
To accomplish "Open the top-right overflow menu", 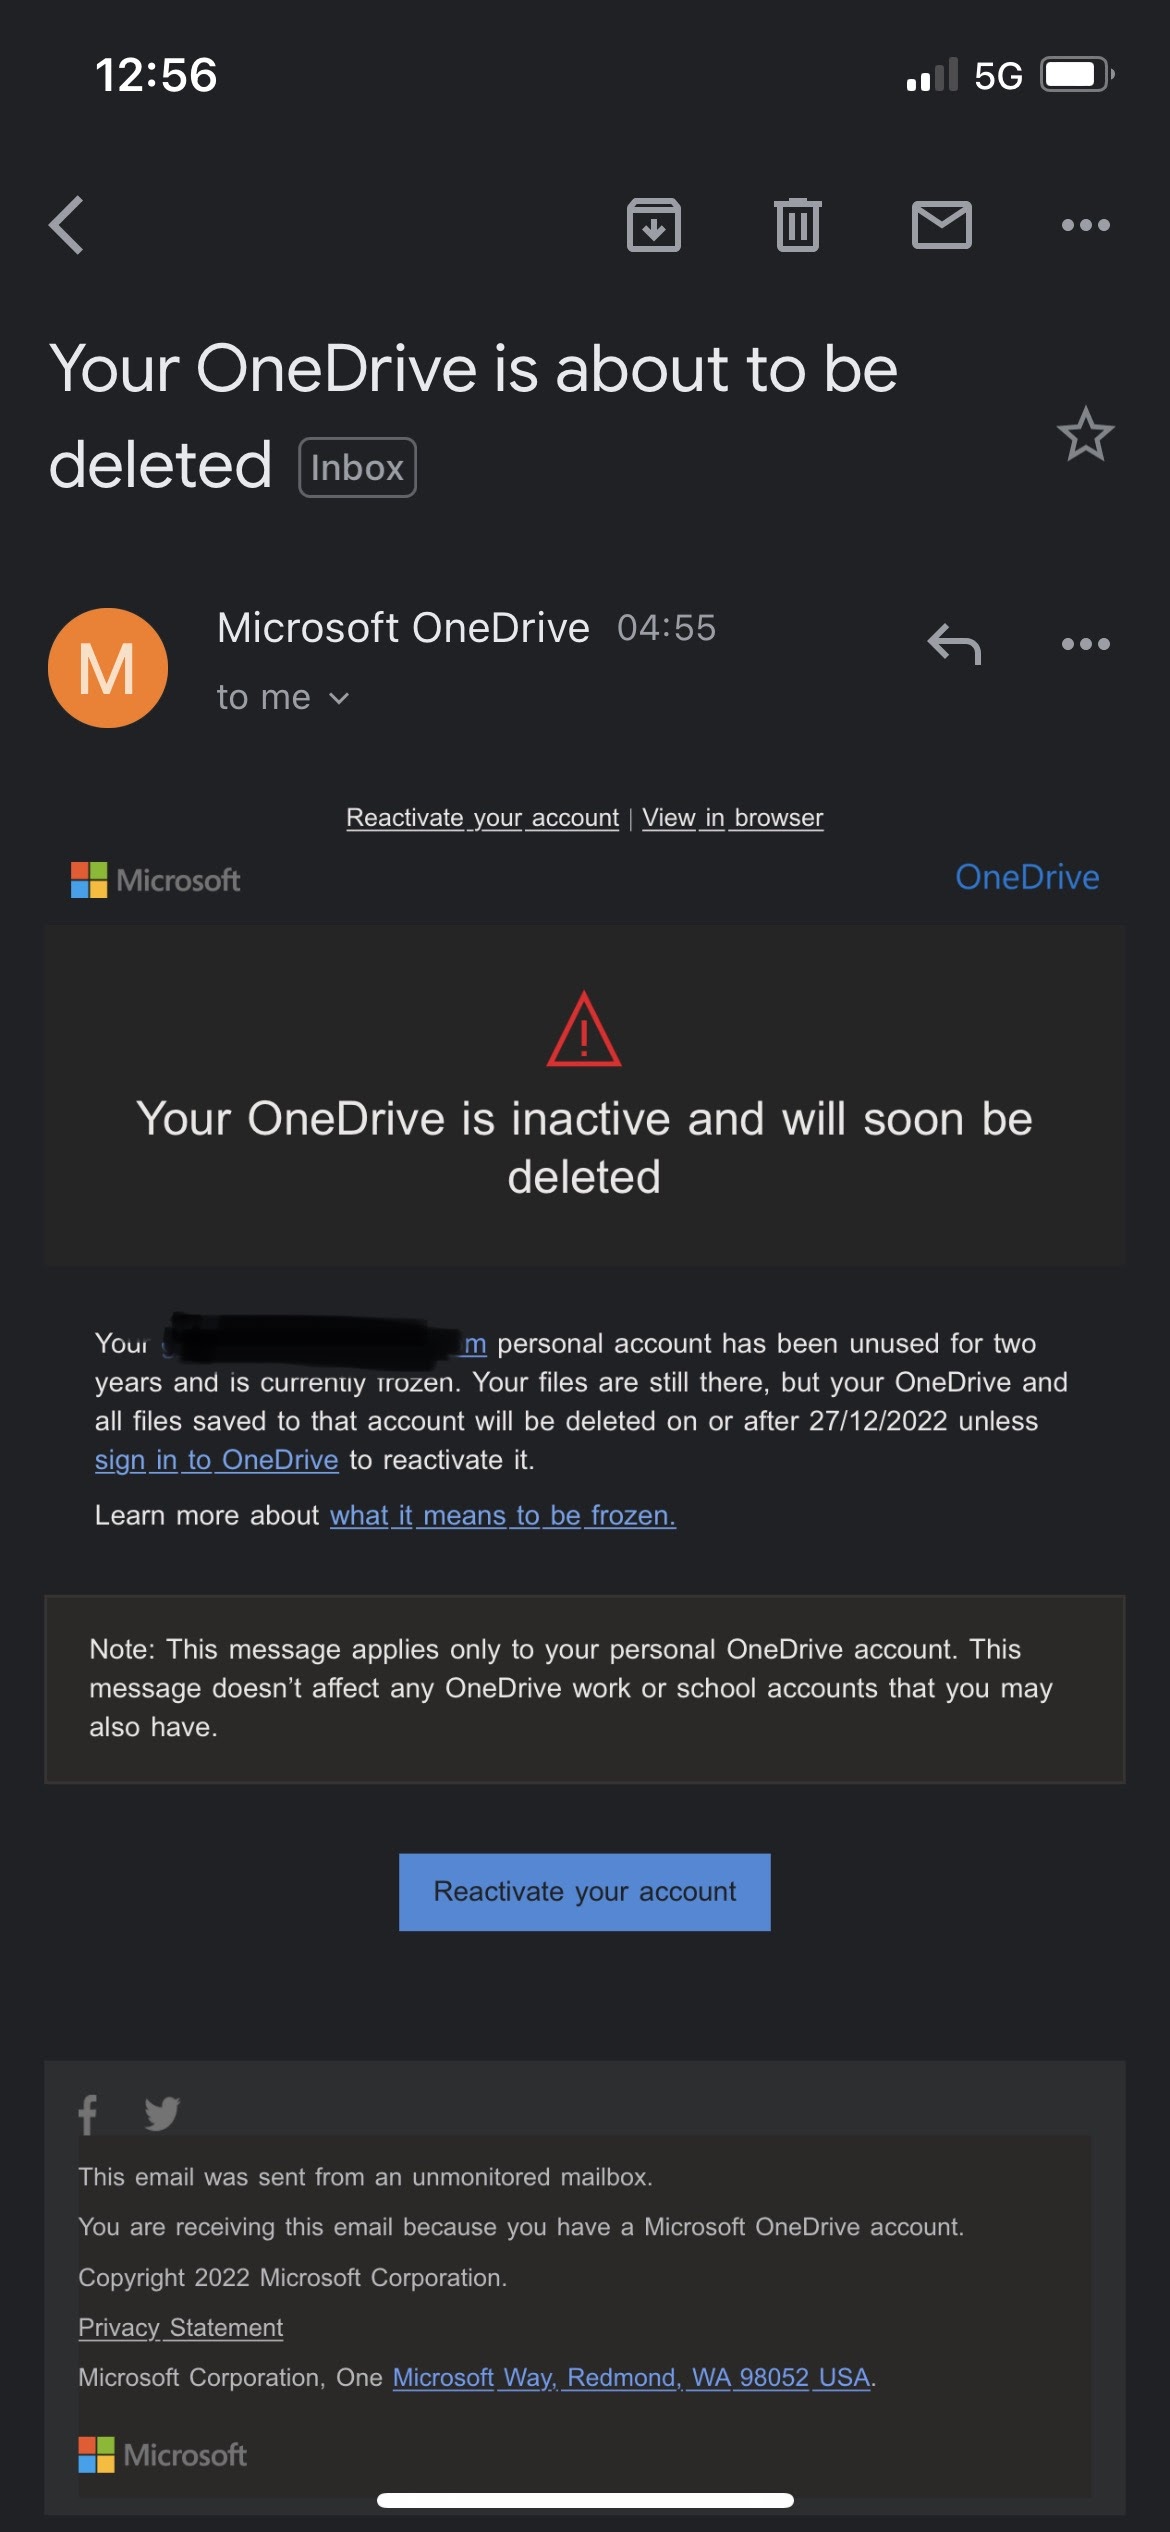I will (1087, 224).
